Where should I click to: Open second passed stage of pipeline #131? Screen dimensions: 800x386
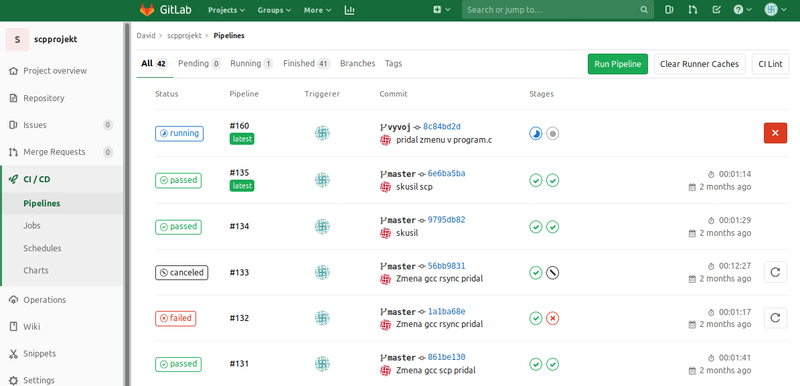pyautogui.click(x=553, y=364)
